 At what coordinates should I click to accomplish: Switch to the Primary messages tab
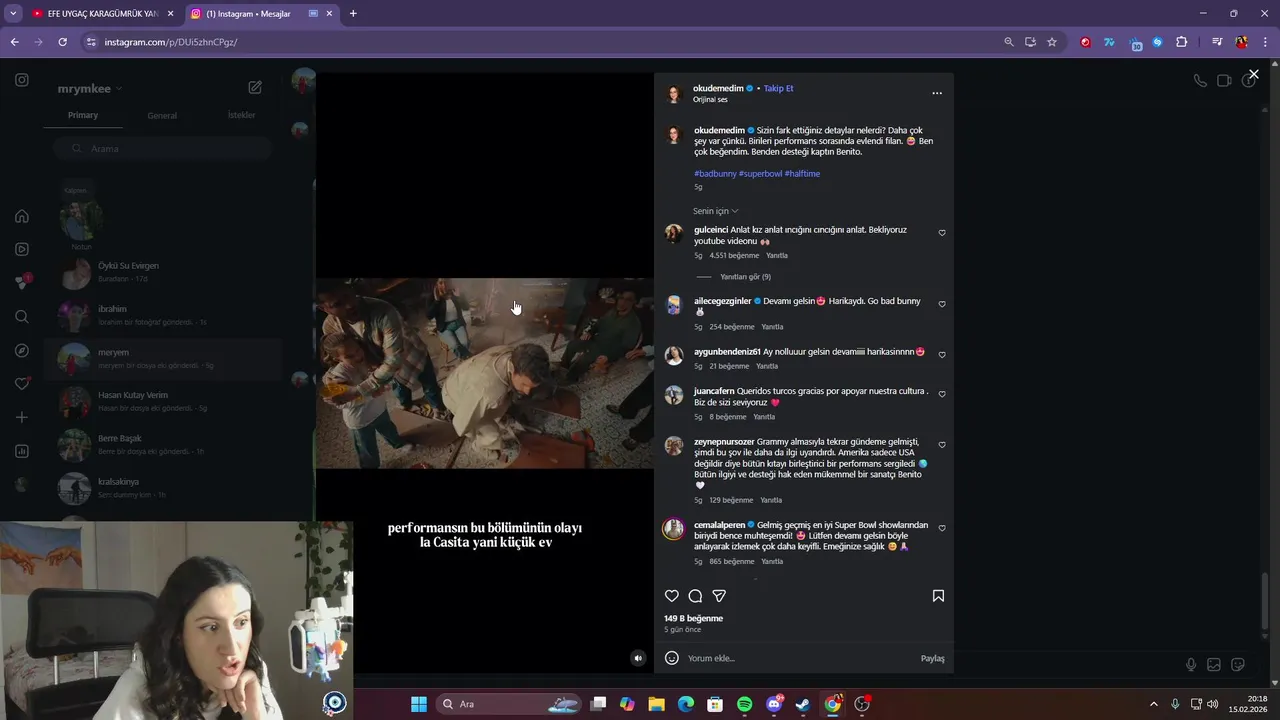coord(83,115)
